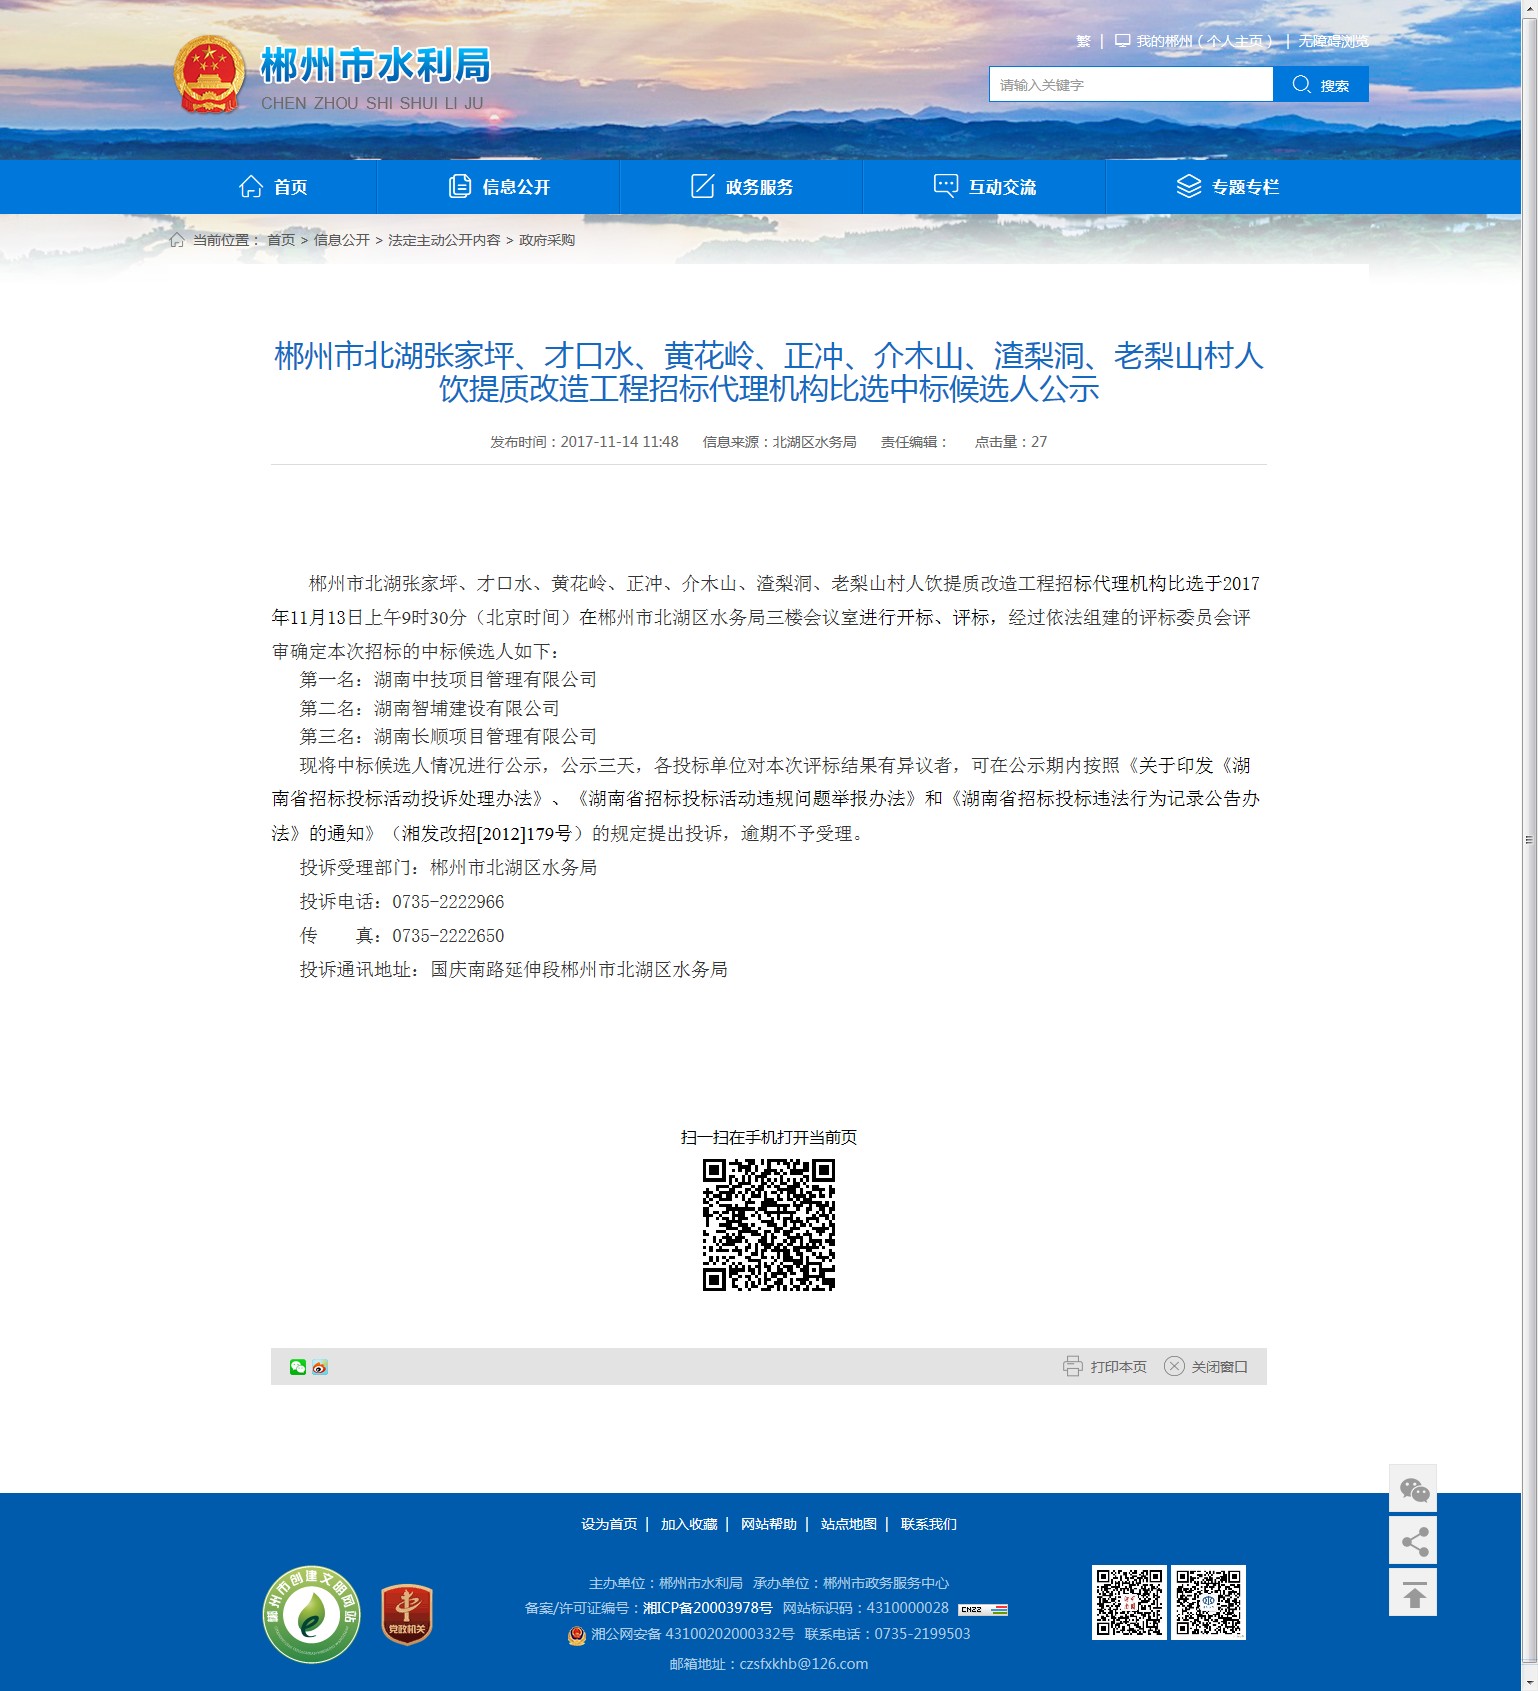Click the CN22 site identification badge
Image resolution: width=1538 pixels, height=1691 pixels.
pyautogui.click(x=983, y=1609)
